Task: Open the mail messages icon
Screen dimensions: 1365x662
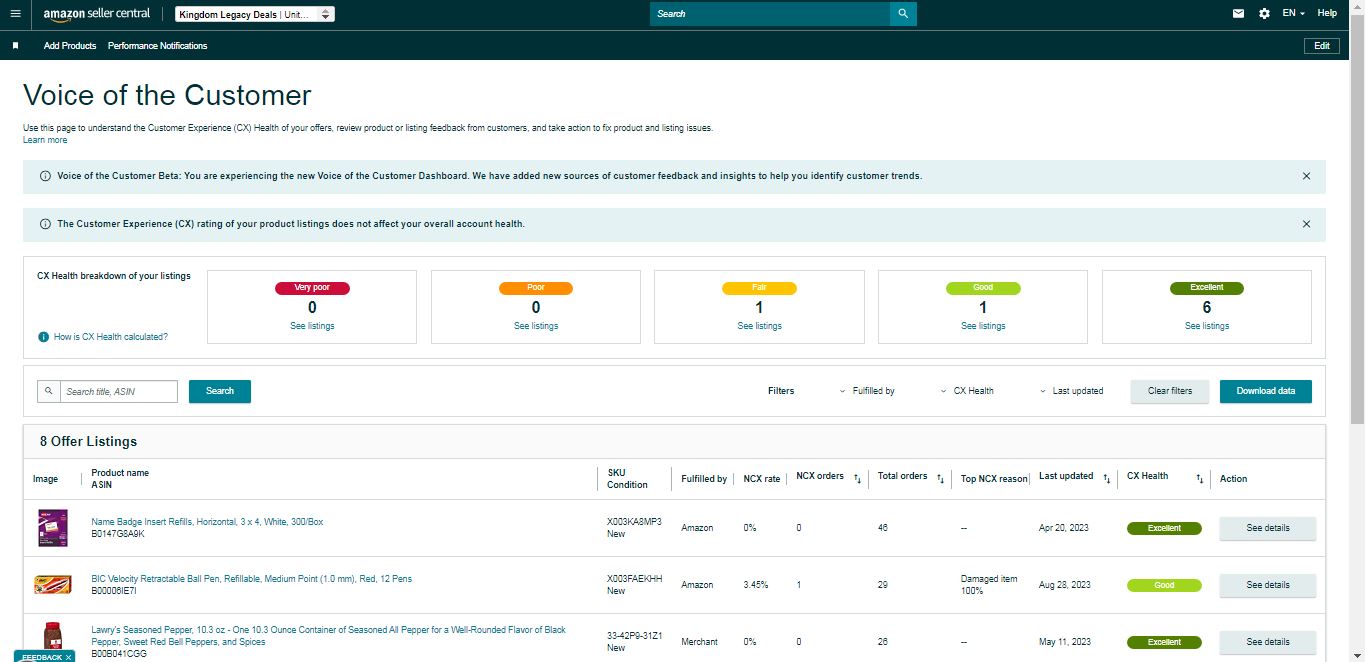Action: 1238,14
